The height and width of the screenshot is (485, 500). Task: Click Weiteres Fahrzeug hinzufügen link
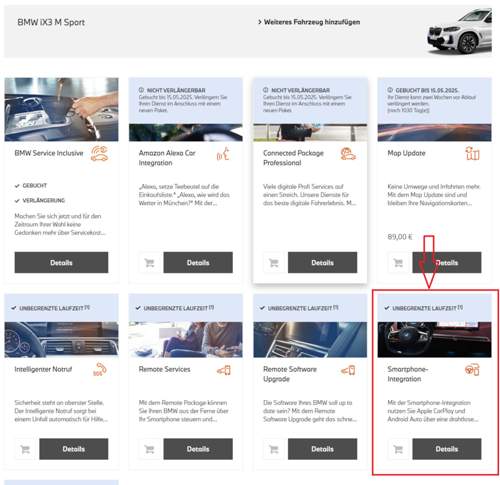[x=309, y=22]
